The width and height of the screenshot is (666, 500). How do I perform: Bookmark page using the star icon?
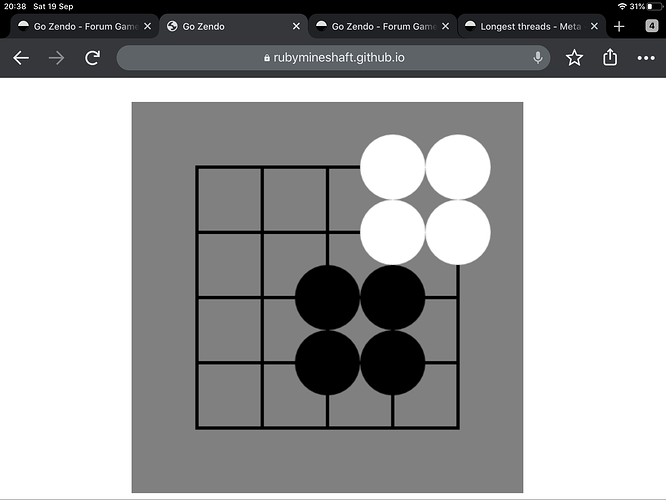574,58
